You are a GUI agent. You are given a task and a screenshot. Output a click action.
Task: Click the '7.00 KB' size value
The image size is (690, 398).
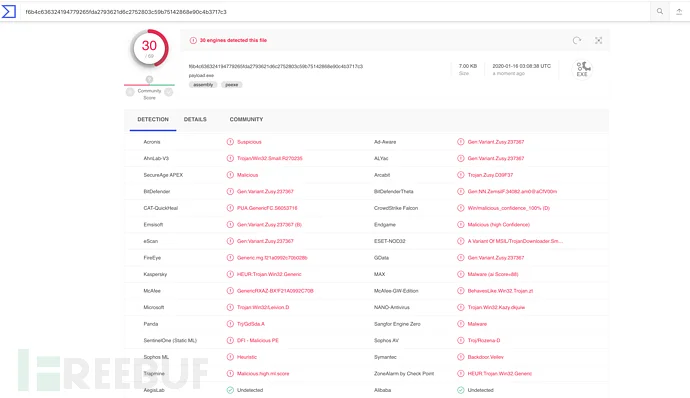click(x=468, y=66)
